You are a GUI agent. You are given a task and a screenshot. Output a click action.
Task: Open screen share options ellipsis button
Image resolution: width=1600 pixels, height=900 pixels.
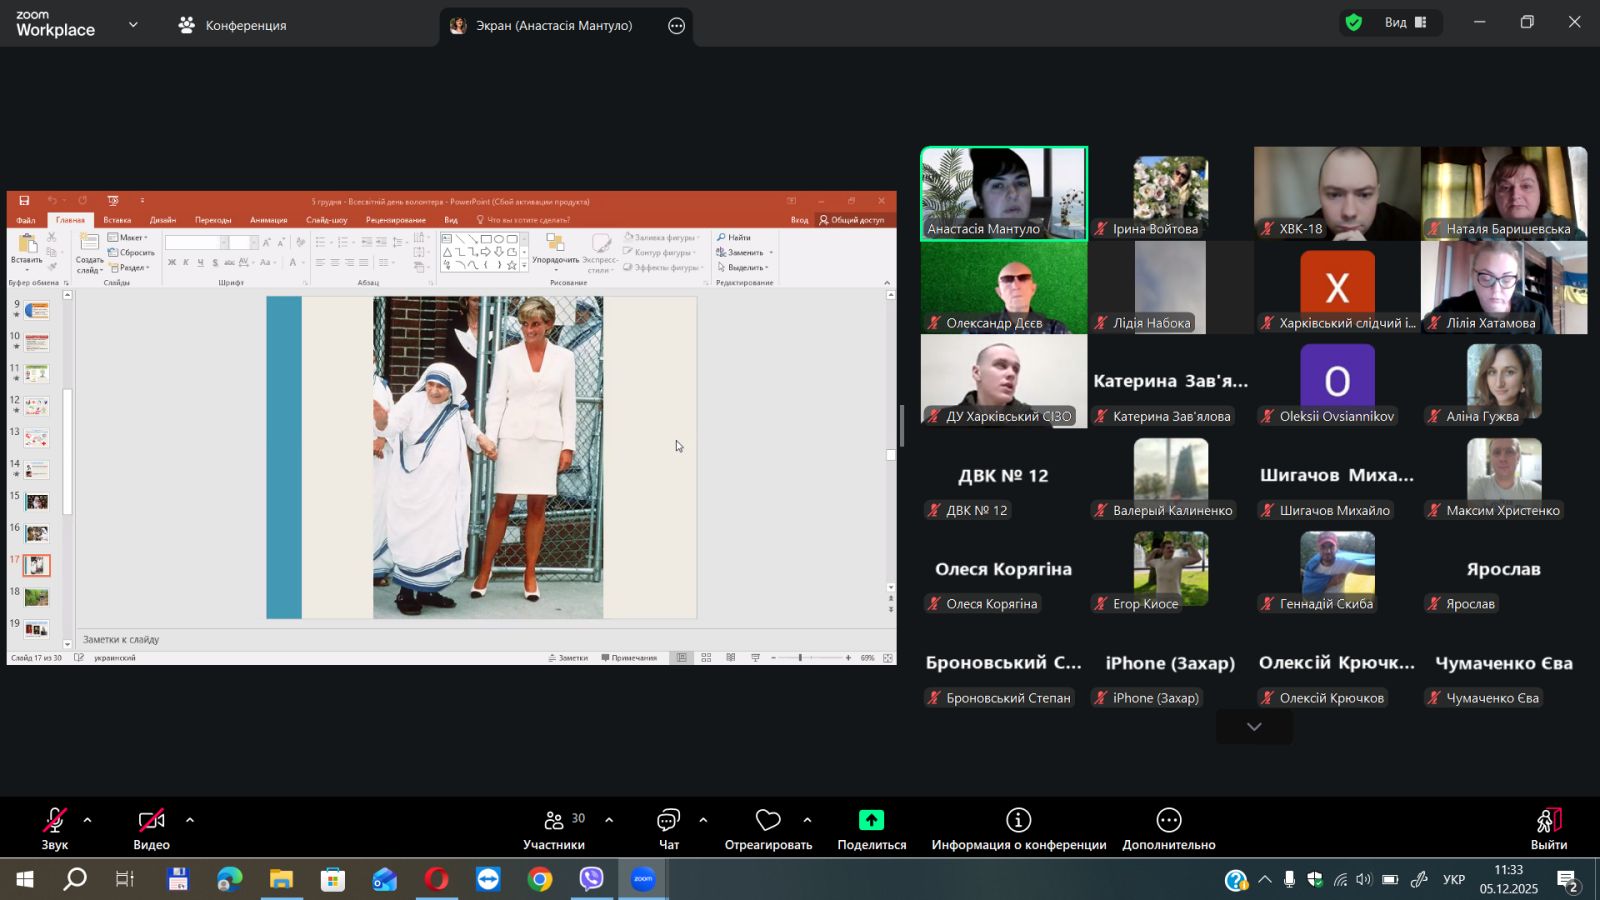[x=677, y=26]
